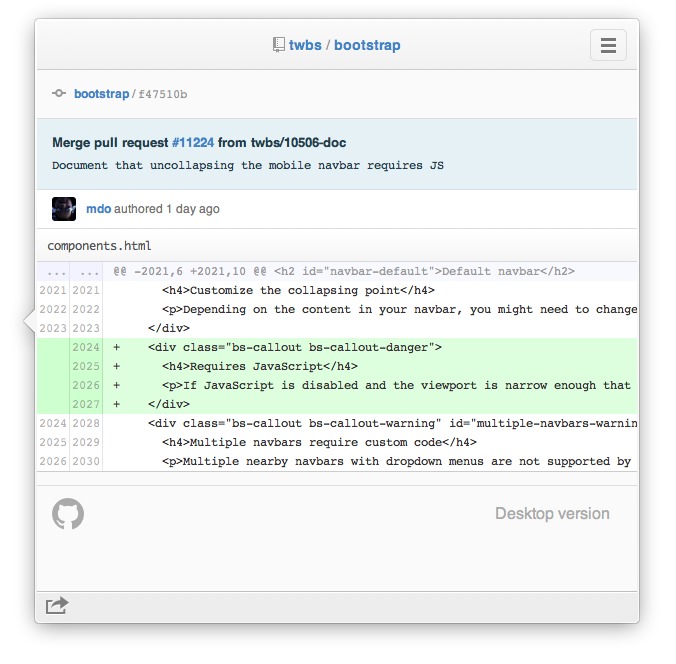Viewport: 676px width, 664px height.
Task: Switch to Desktop version
Action: pyautogui.click(x=552, y=514)
